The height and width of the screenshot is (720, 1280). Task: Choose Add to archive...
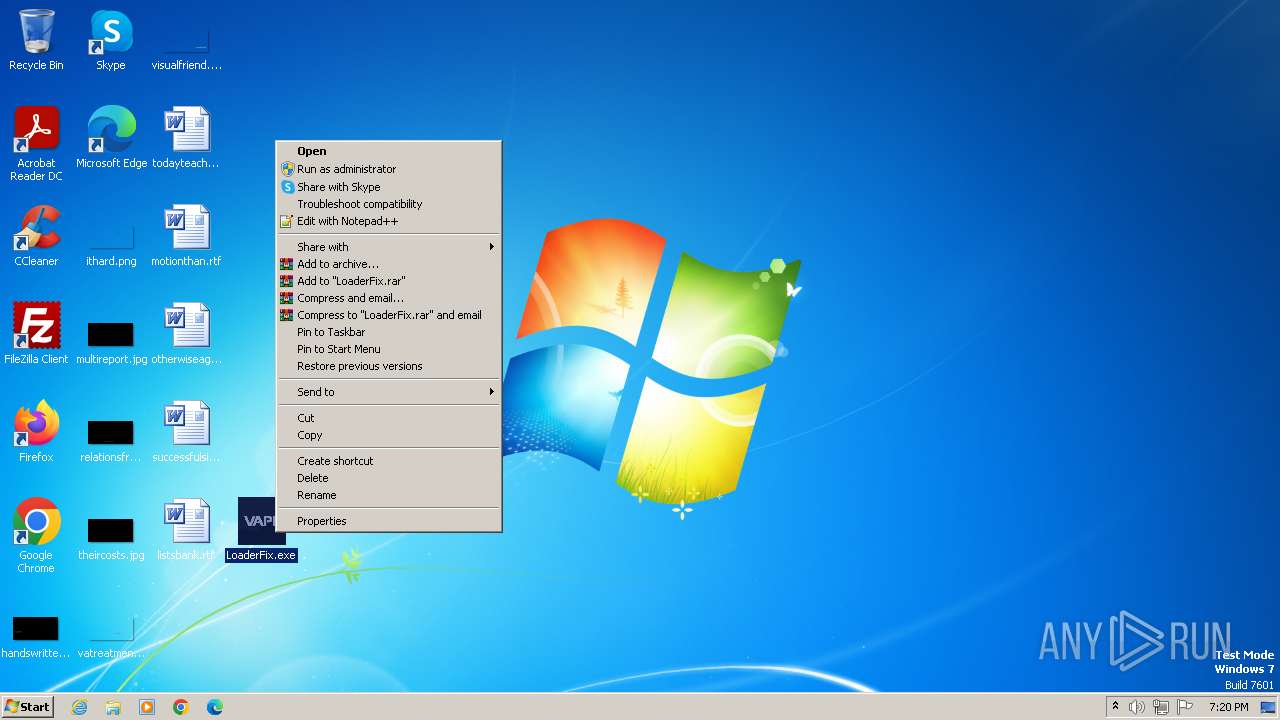[x=389, y=264]
